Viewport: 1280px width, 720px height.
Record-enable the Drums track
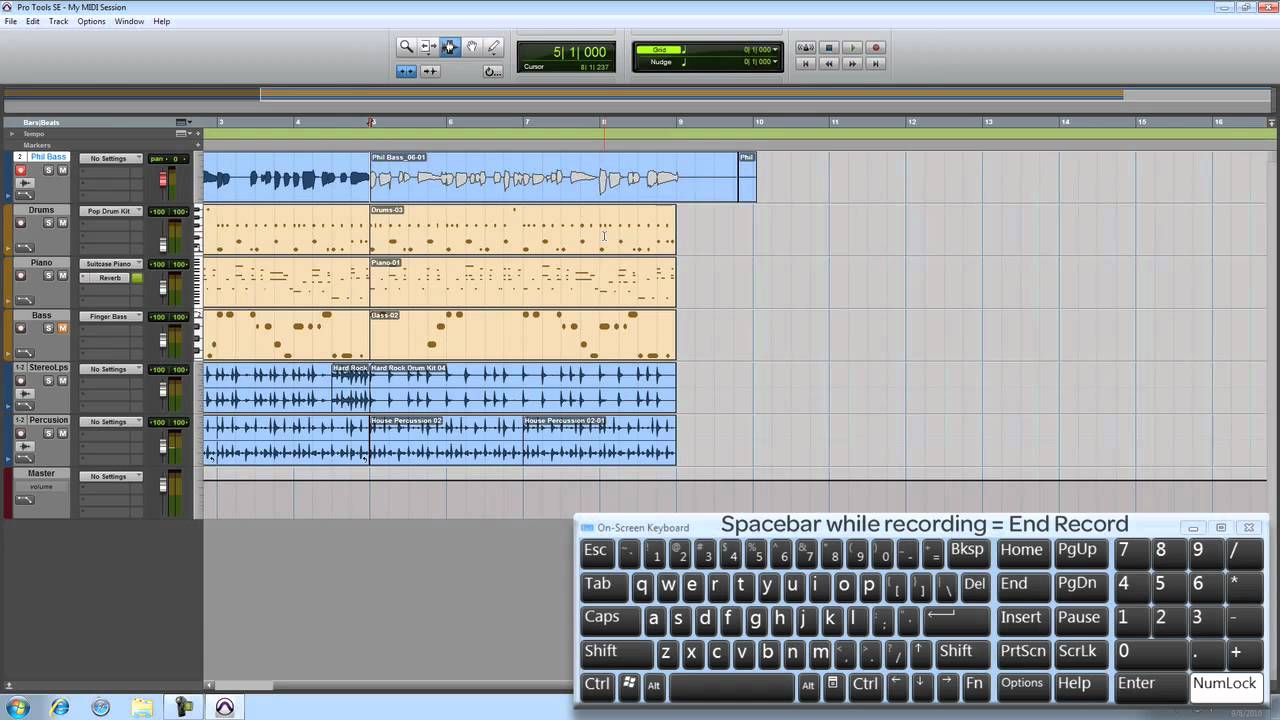20,223
